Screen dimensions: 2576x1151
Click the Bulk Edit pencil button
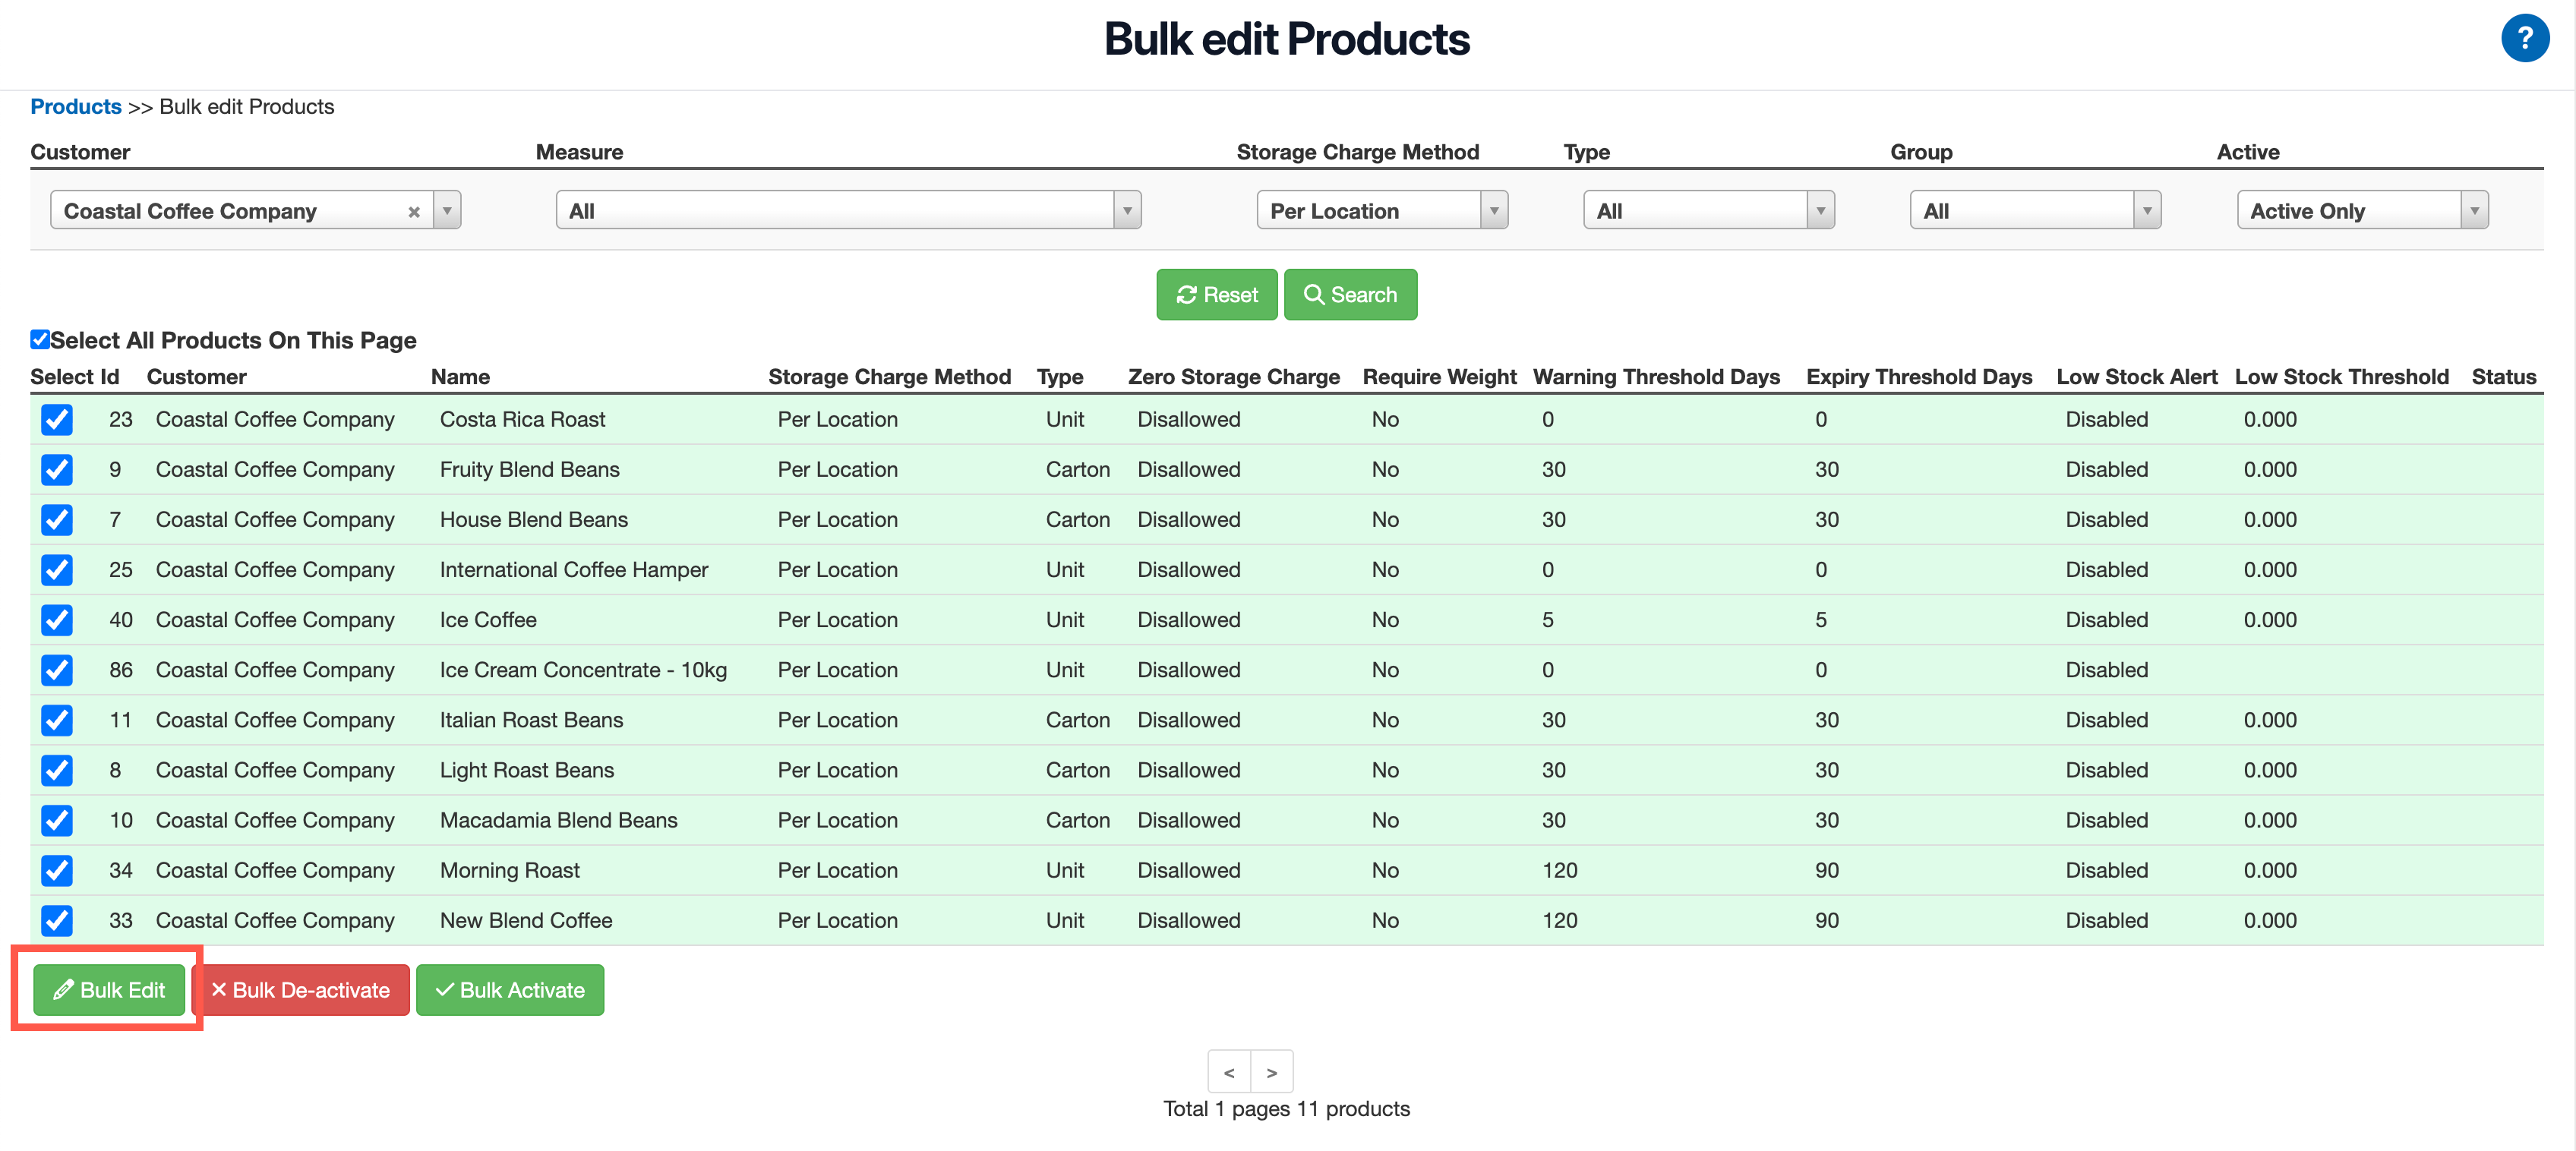tap(109, 989)
